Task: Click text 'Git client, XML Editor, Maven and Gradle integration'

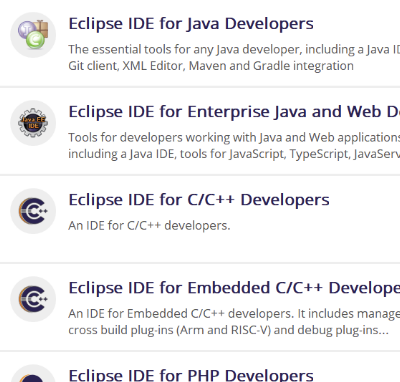Action: pos(211,66)
